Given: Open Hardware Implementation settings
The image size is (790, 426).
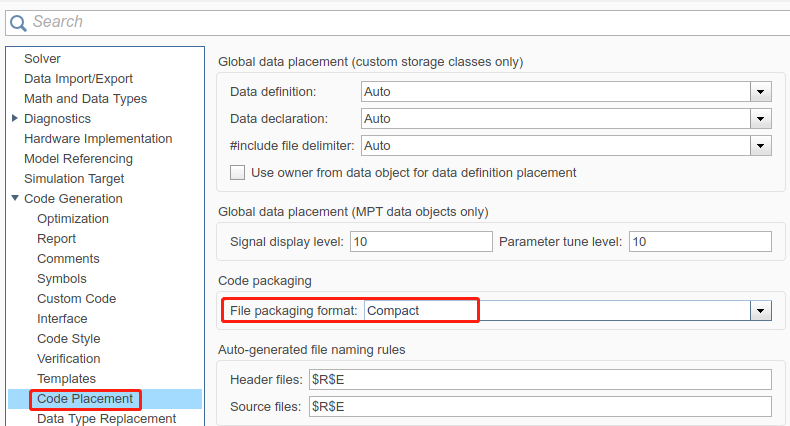Looking at the screenshot, I should [x=98, y=139].
